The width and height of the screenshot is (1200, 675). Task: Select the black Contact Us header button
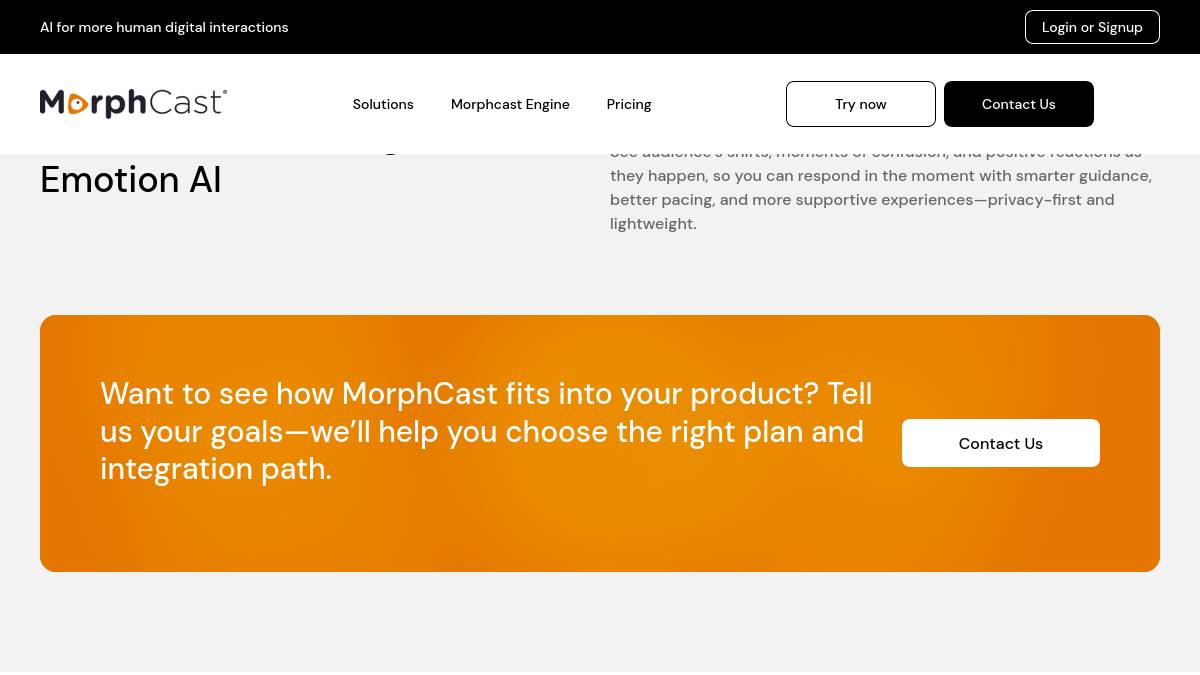coord(1019,104)
